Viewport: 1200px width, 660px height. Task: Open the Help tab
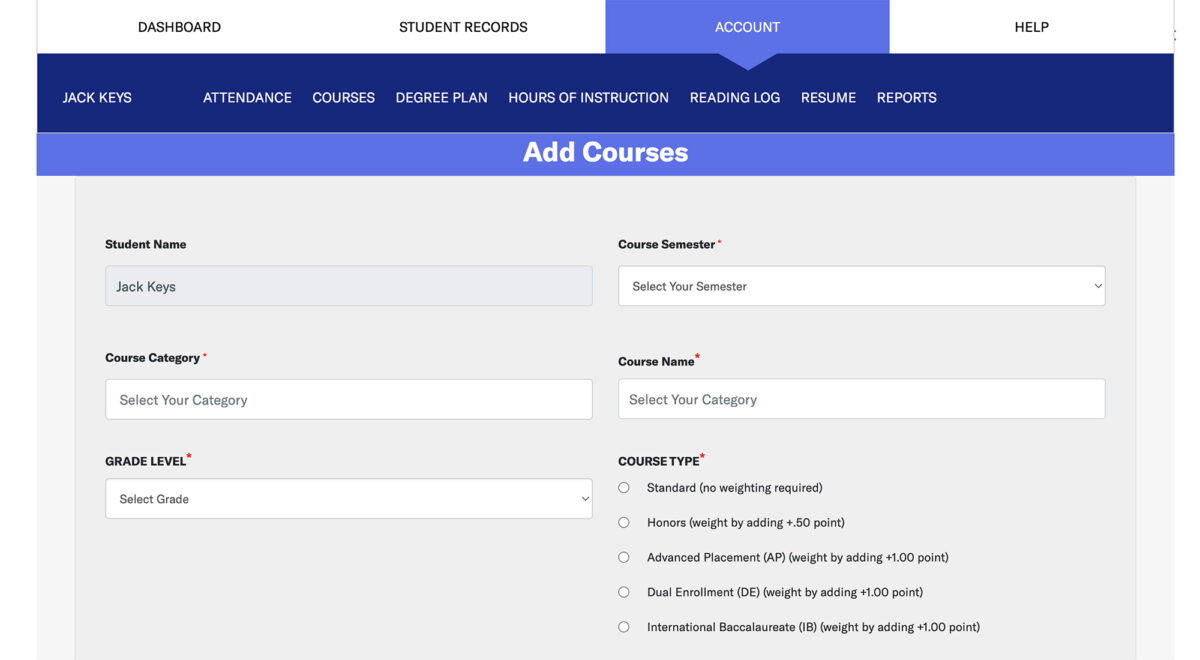1031,27
